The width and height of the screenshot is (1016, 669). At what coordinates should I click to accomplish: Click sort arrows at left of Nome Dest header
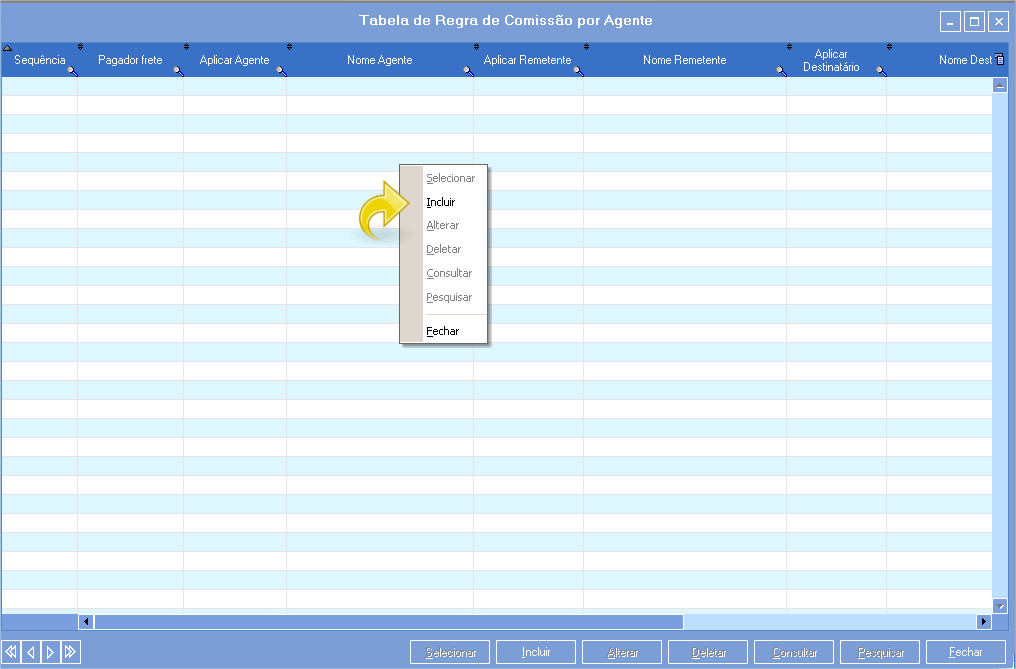click(889, 47)
